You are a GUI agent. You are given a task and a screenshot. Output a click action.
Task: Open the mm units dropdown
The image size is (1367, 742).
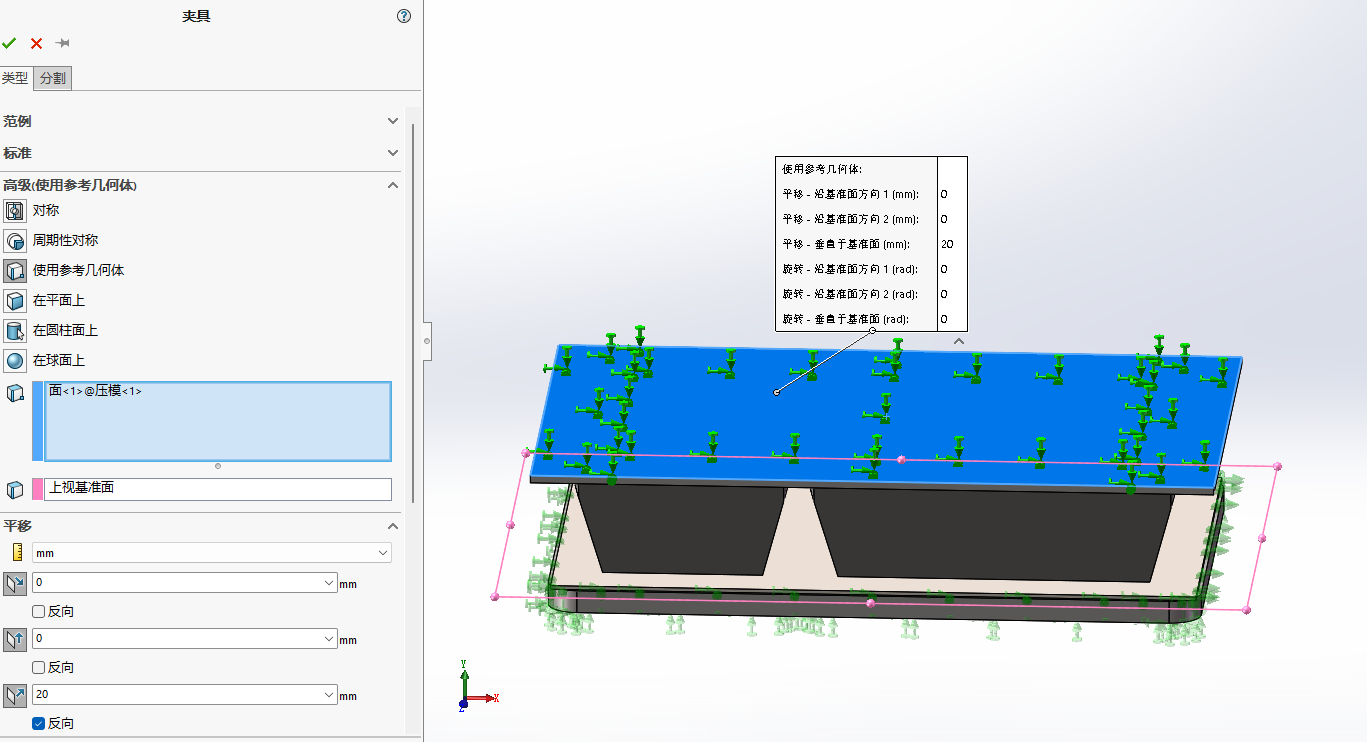coord(384,552)
